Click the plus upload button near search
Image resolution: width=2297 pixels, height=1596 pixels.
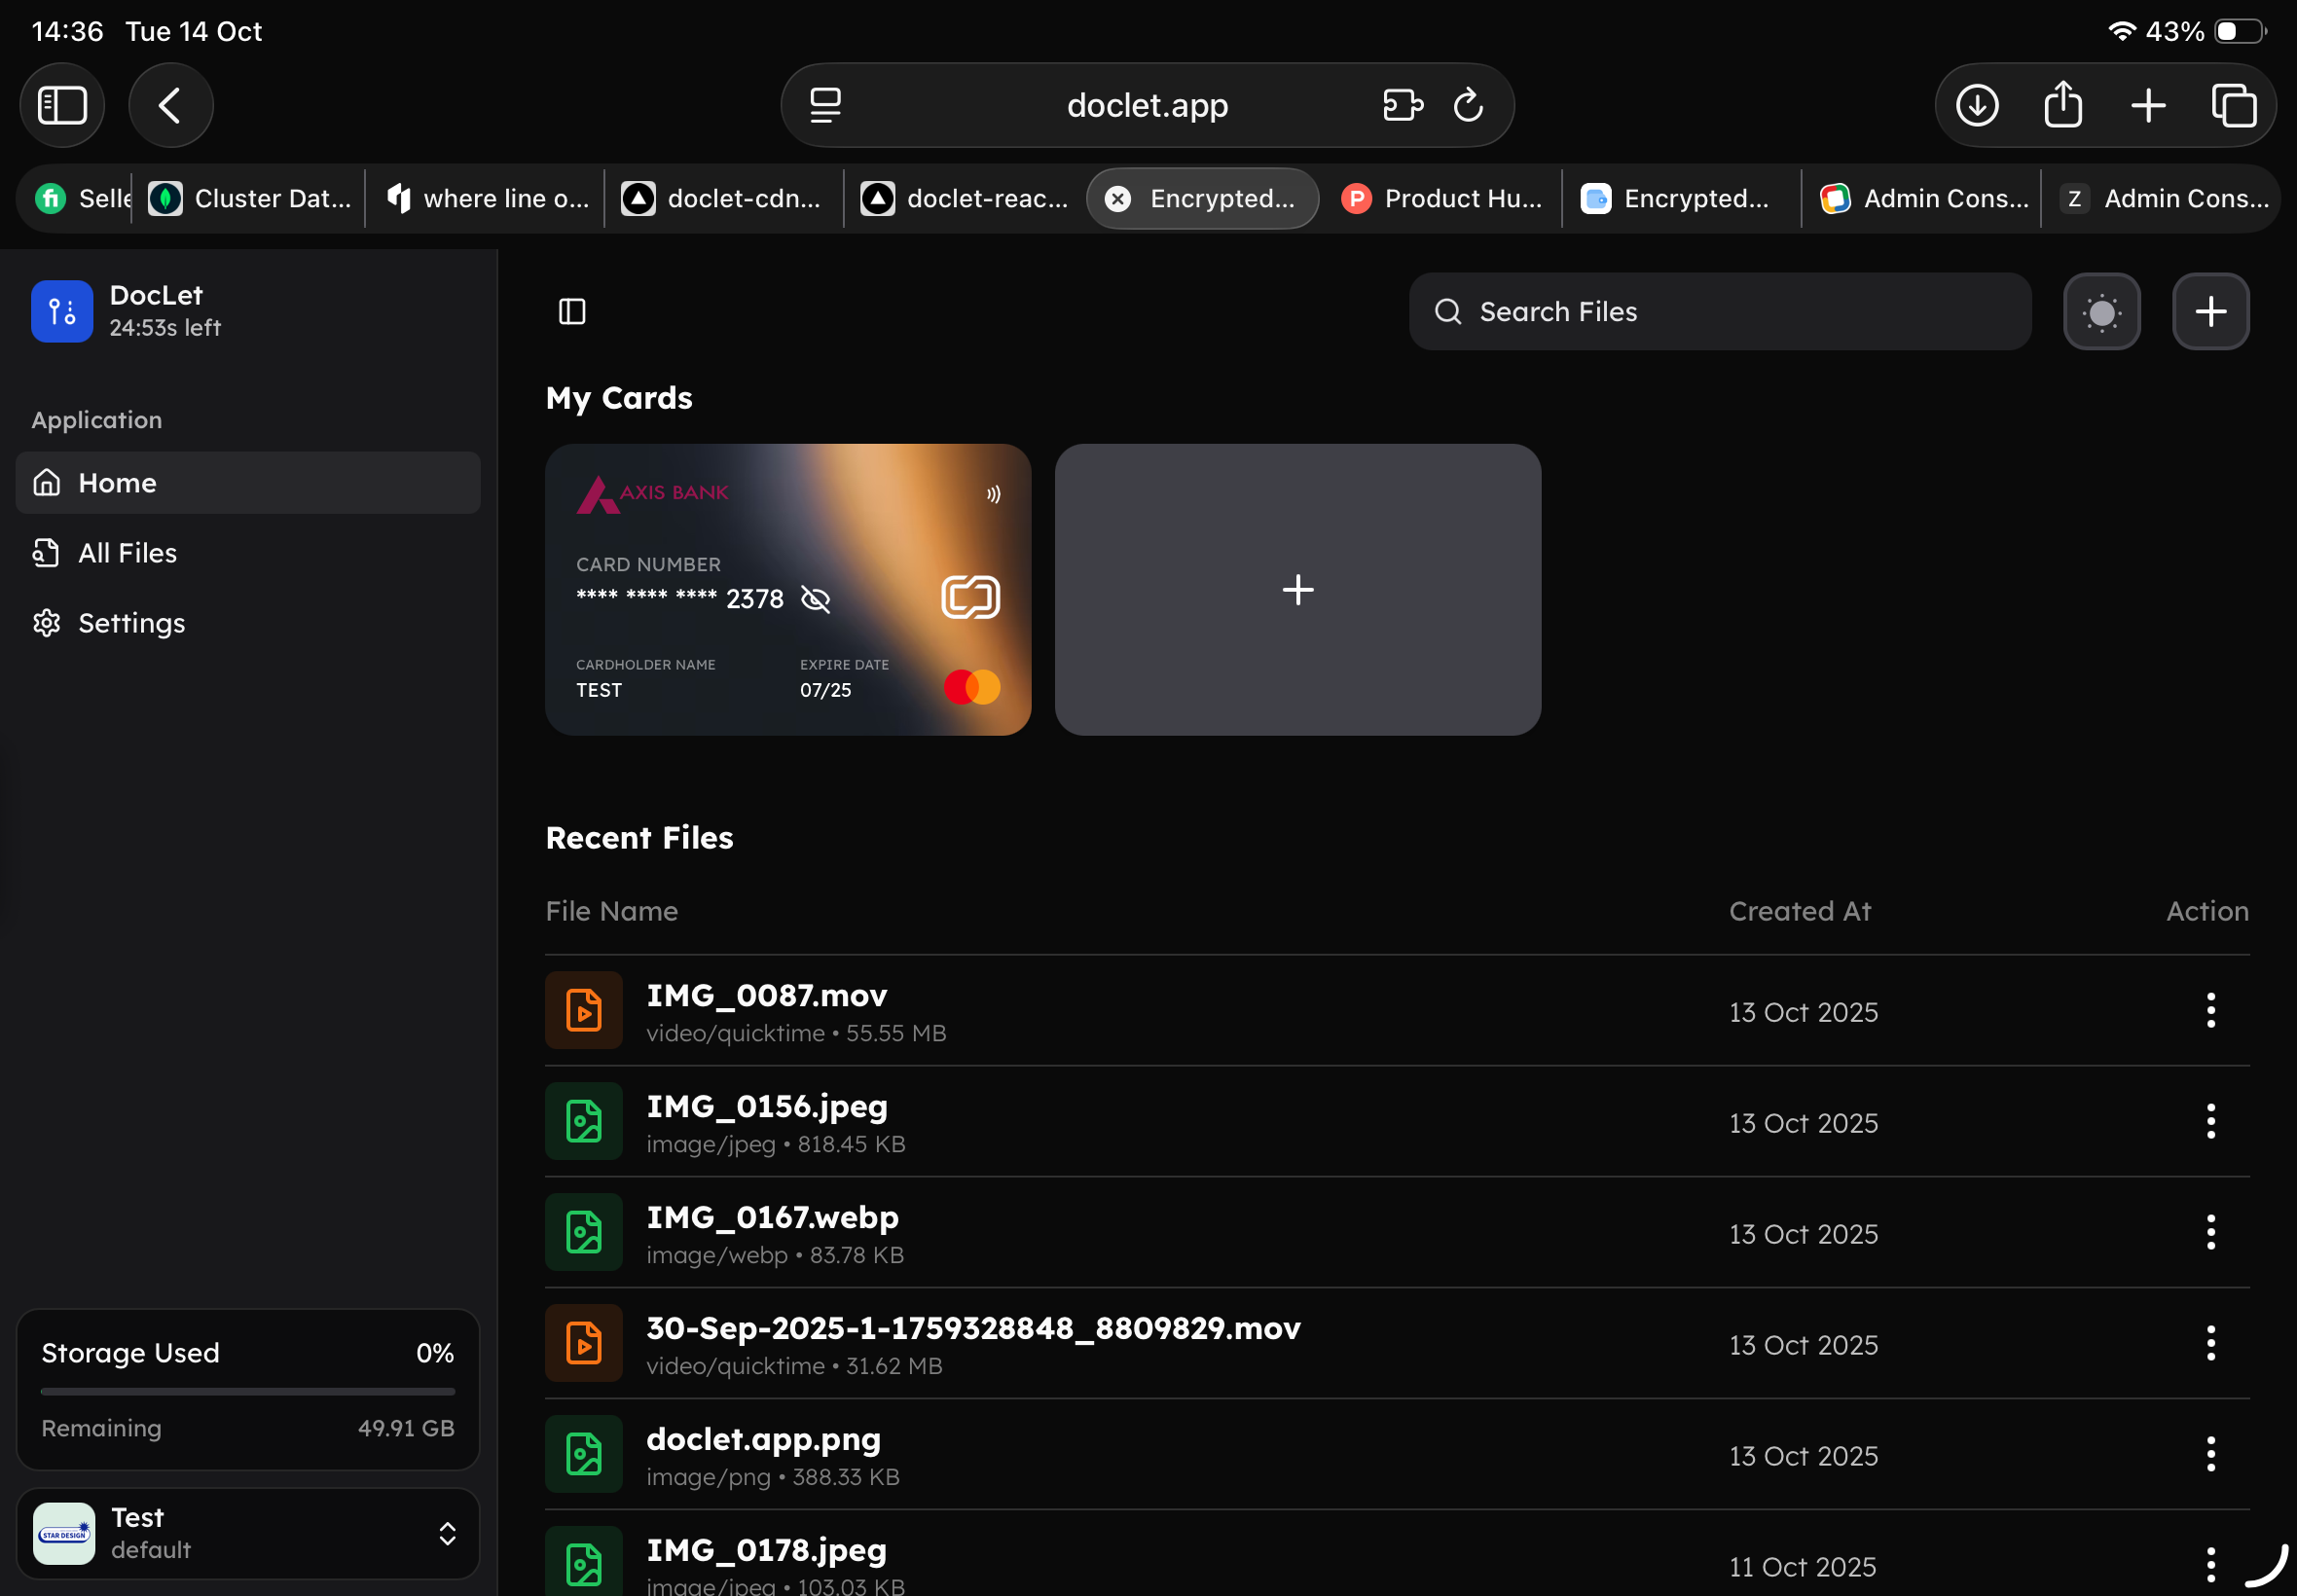coord(2210,312)
